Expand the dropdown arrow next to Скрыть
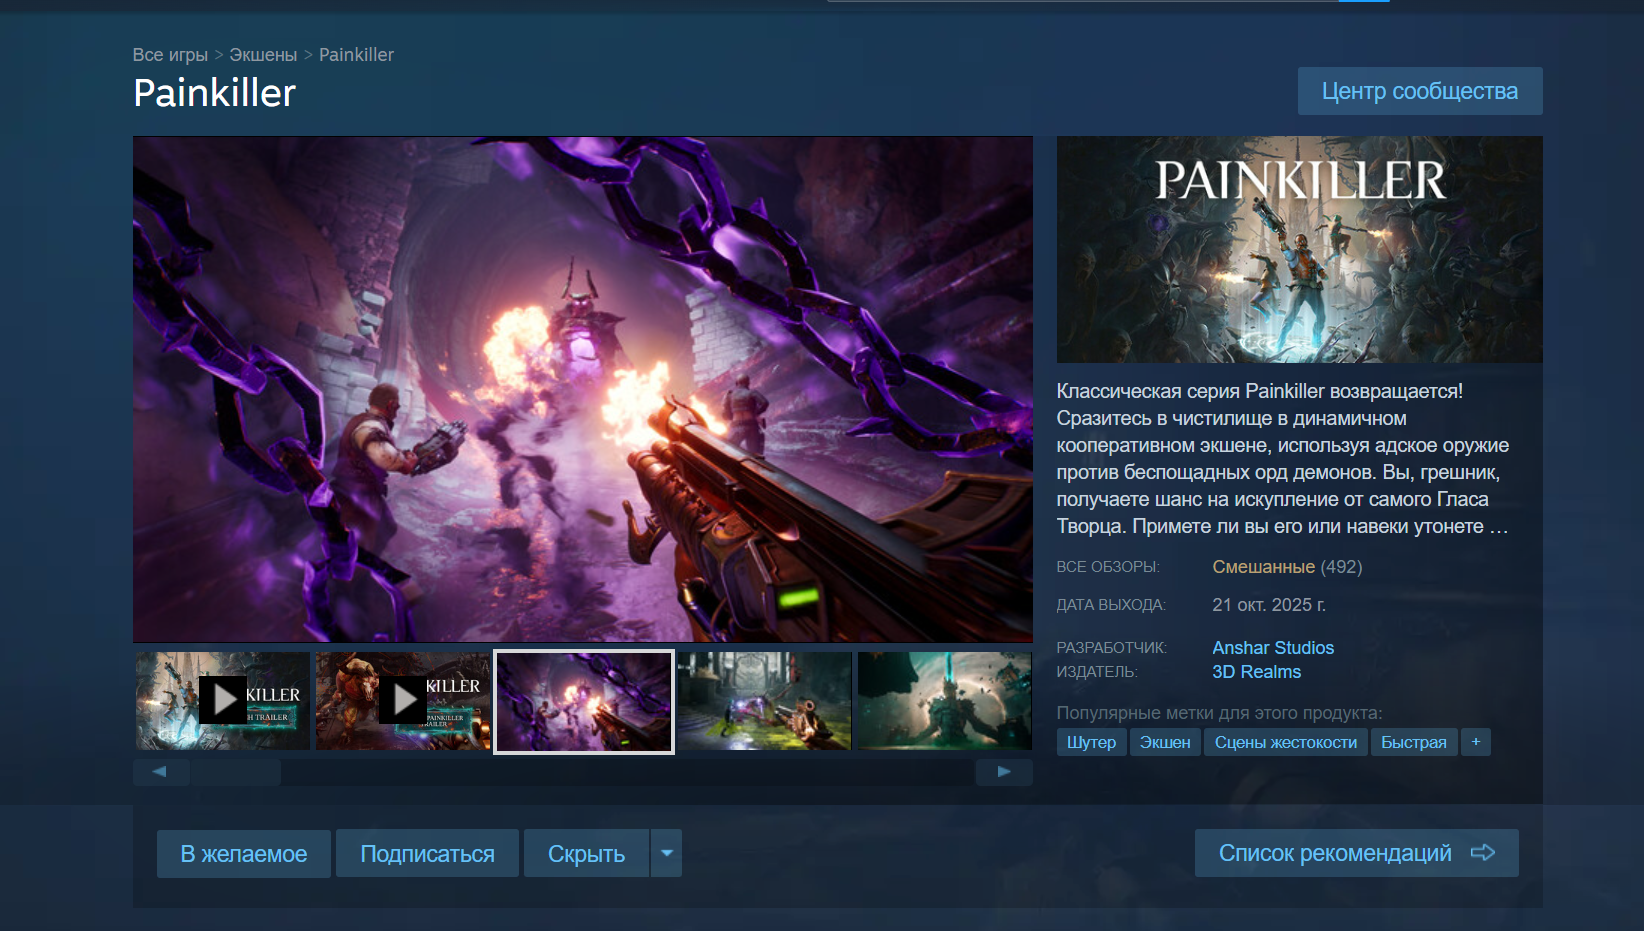 click(x=667, y=853)
